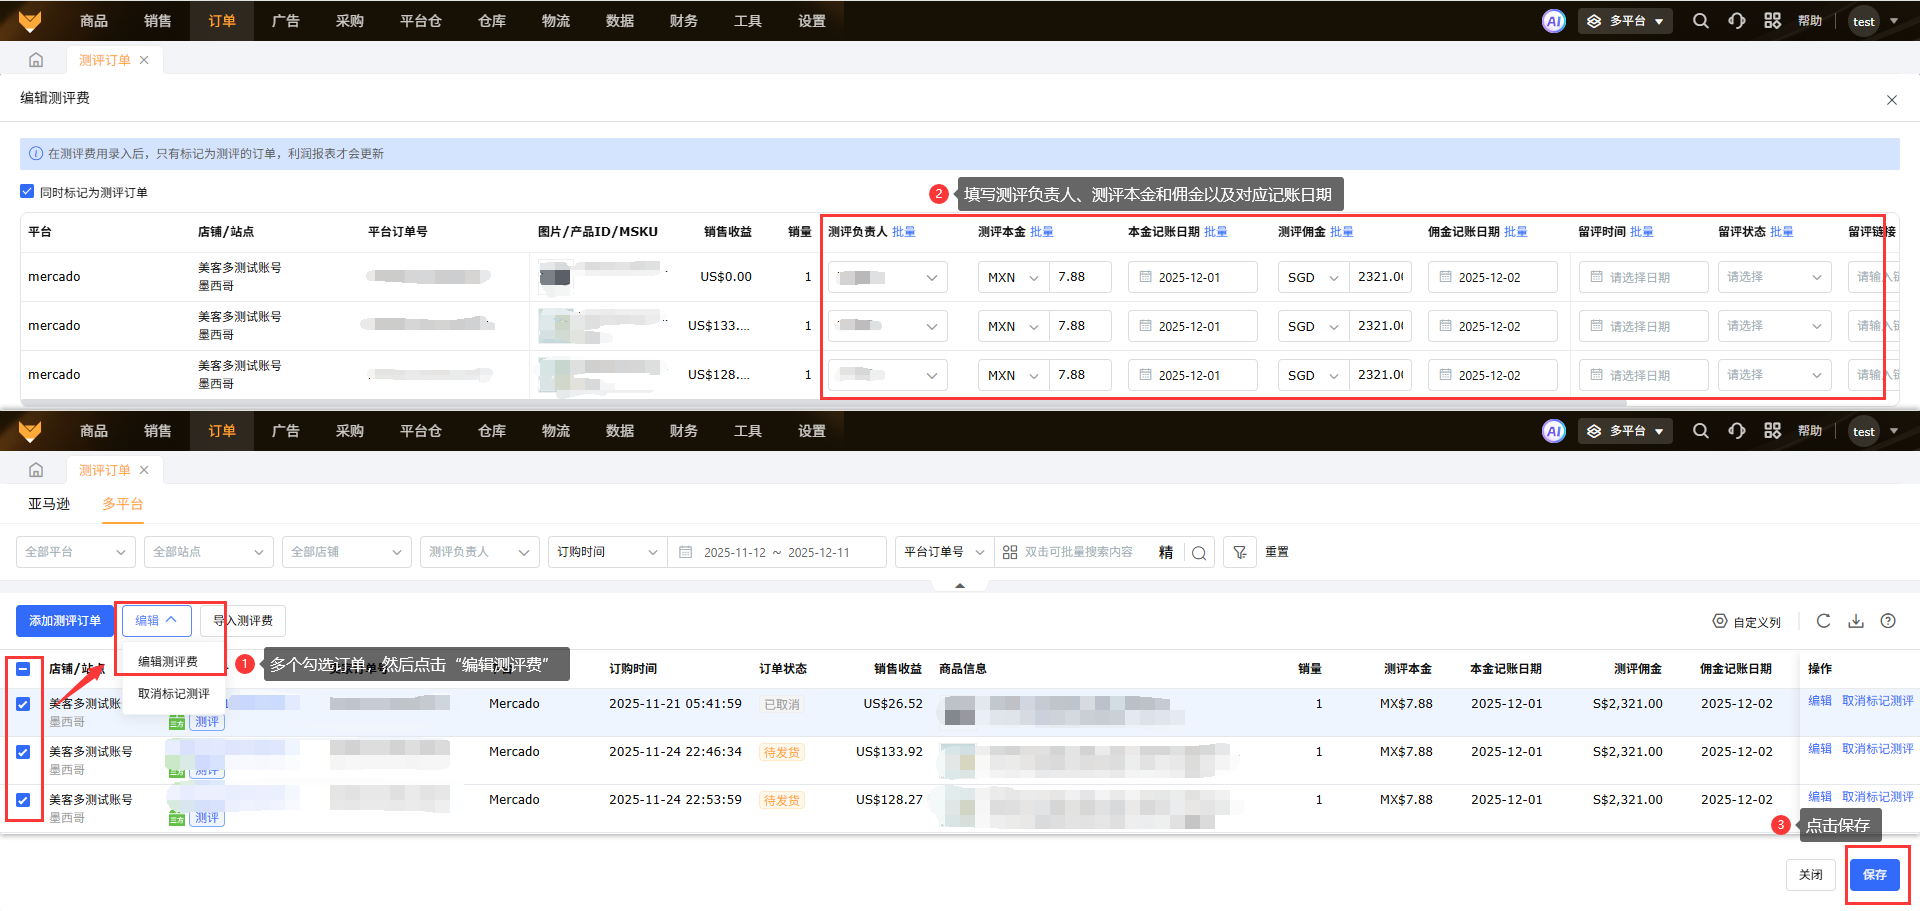Open the 商品 menu in the lower navigation bar
Image resolution: width=1920 pixels, height=911 pixels.
(x=94, y=431)
